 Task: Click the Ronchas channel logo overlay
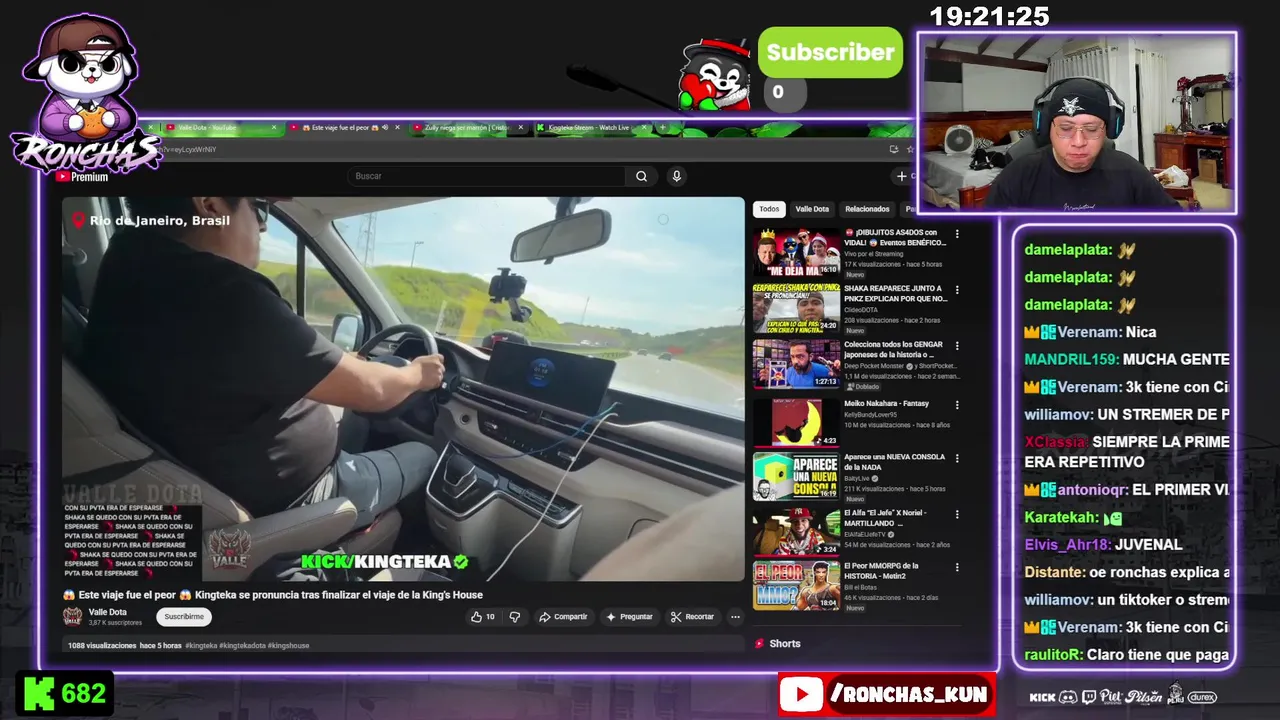pyautogui.click(x=85, y=97)
